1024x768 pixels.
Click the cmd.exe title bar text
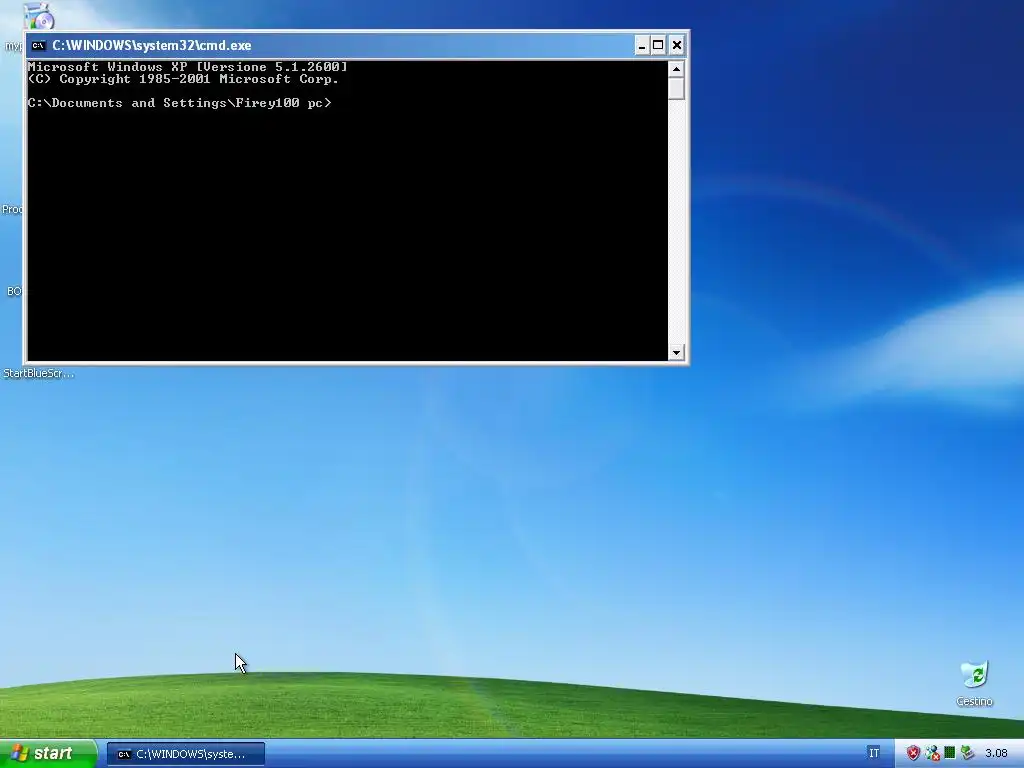tap(152, 45)
